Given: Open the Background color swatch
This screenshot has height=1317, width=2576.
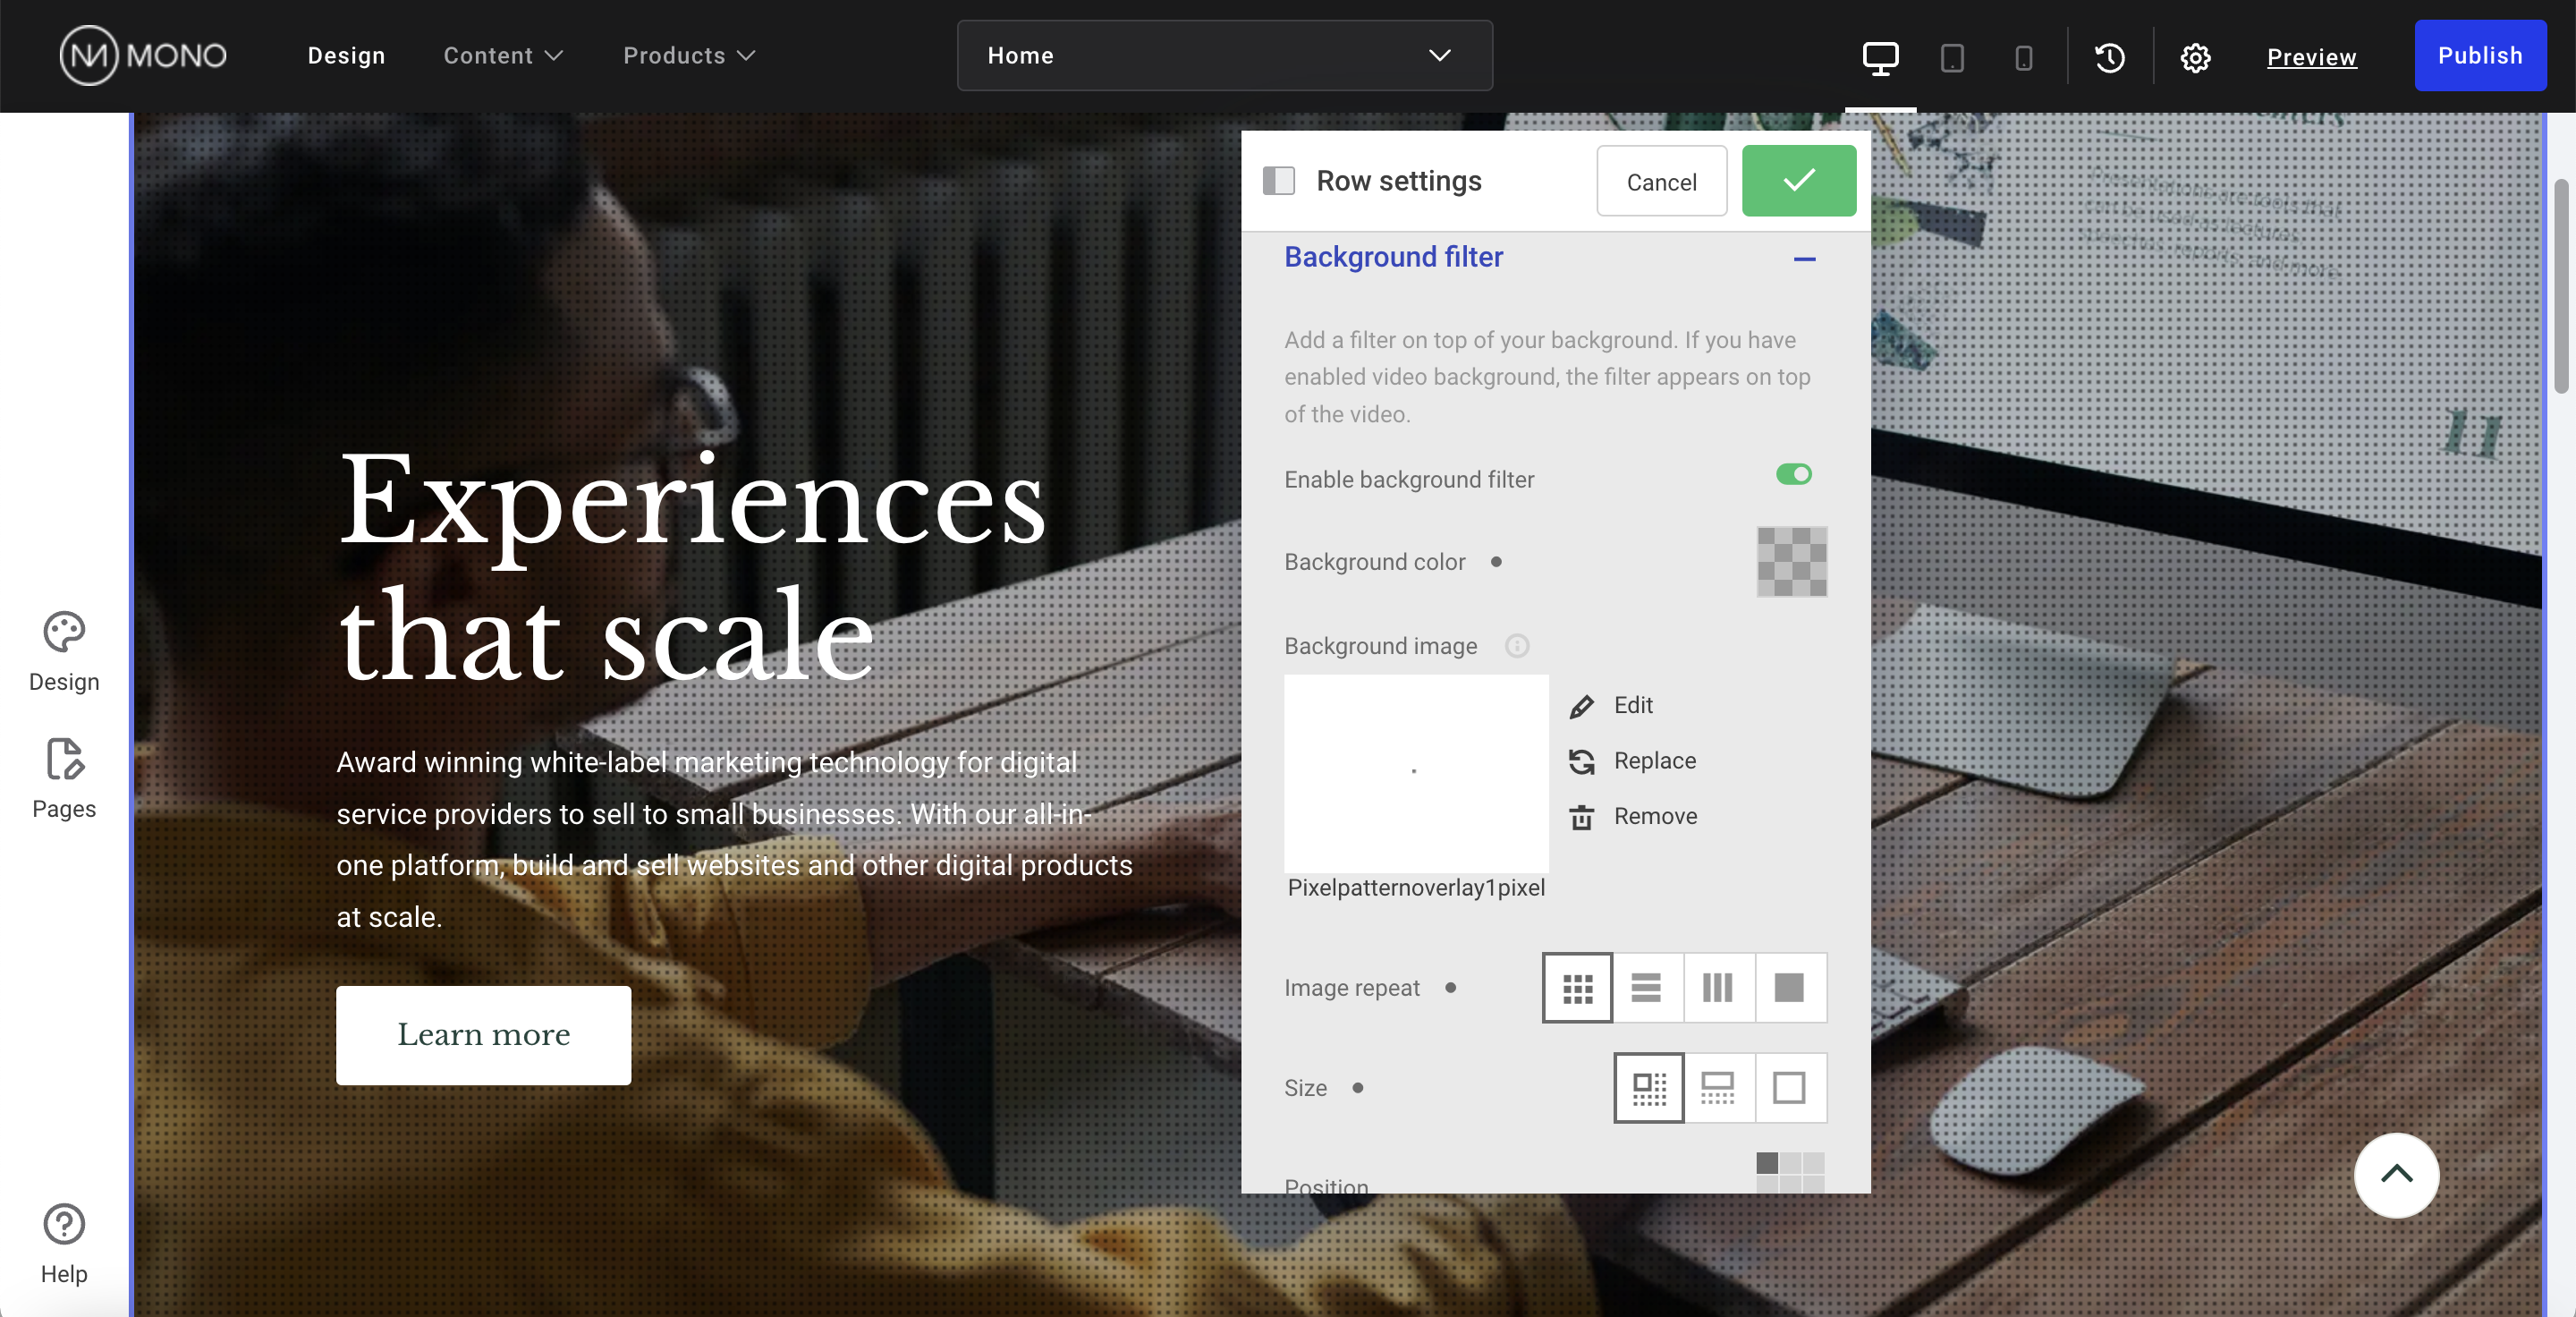Looking at the screenshot, I should click(1791, 561).
